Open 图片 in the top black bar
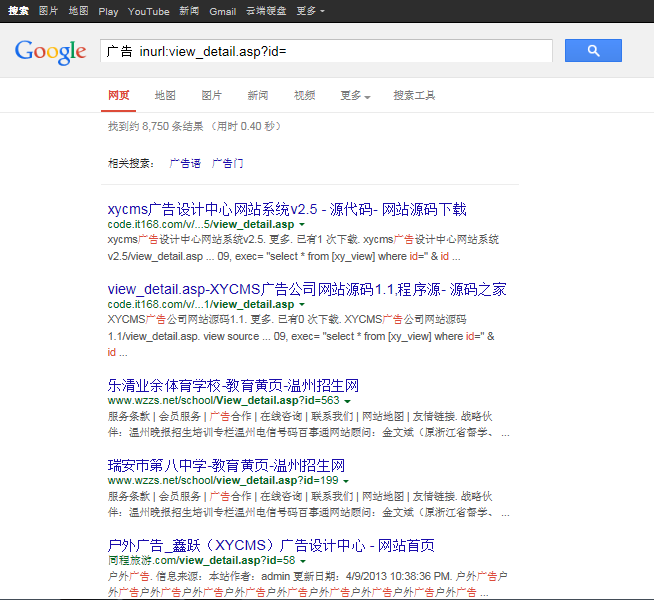The width and height of the screenshot is (654, 600). pyautogui.click(x=48, y=11)
